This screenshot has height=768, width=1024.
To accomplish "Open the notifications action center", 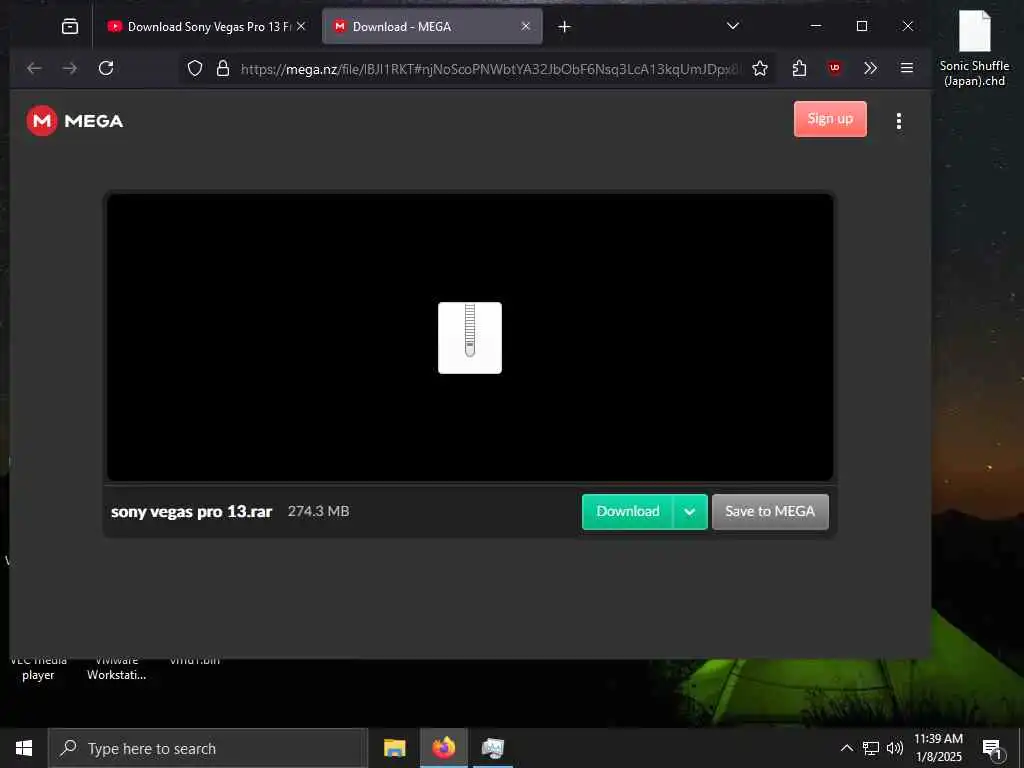I will (993, 748).
